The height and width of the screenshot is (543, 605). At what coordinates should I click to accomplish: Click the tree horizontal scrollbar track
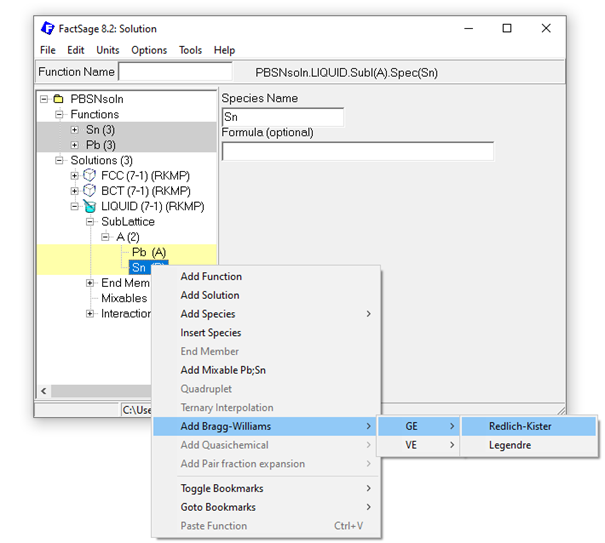point(101,391)
